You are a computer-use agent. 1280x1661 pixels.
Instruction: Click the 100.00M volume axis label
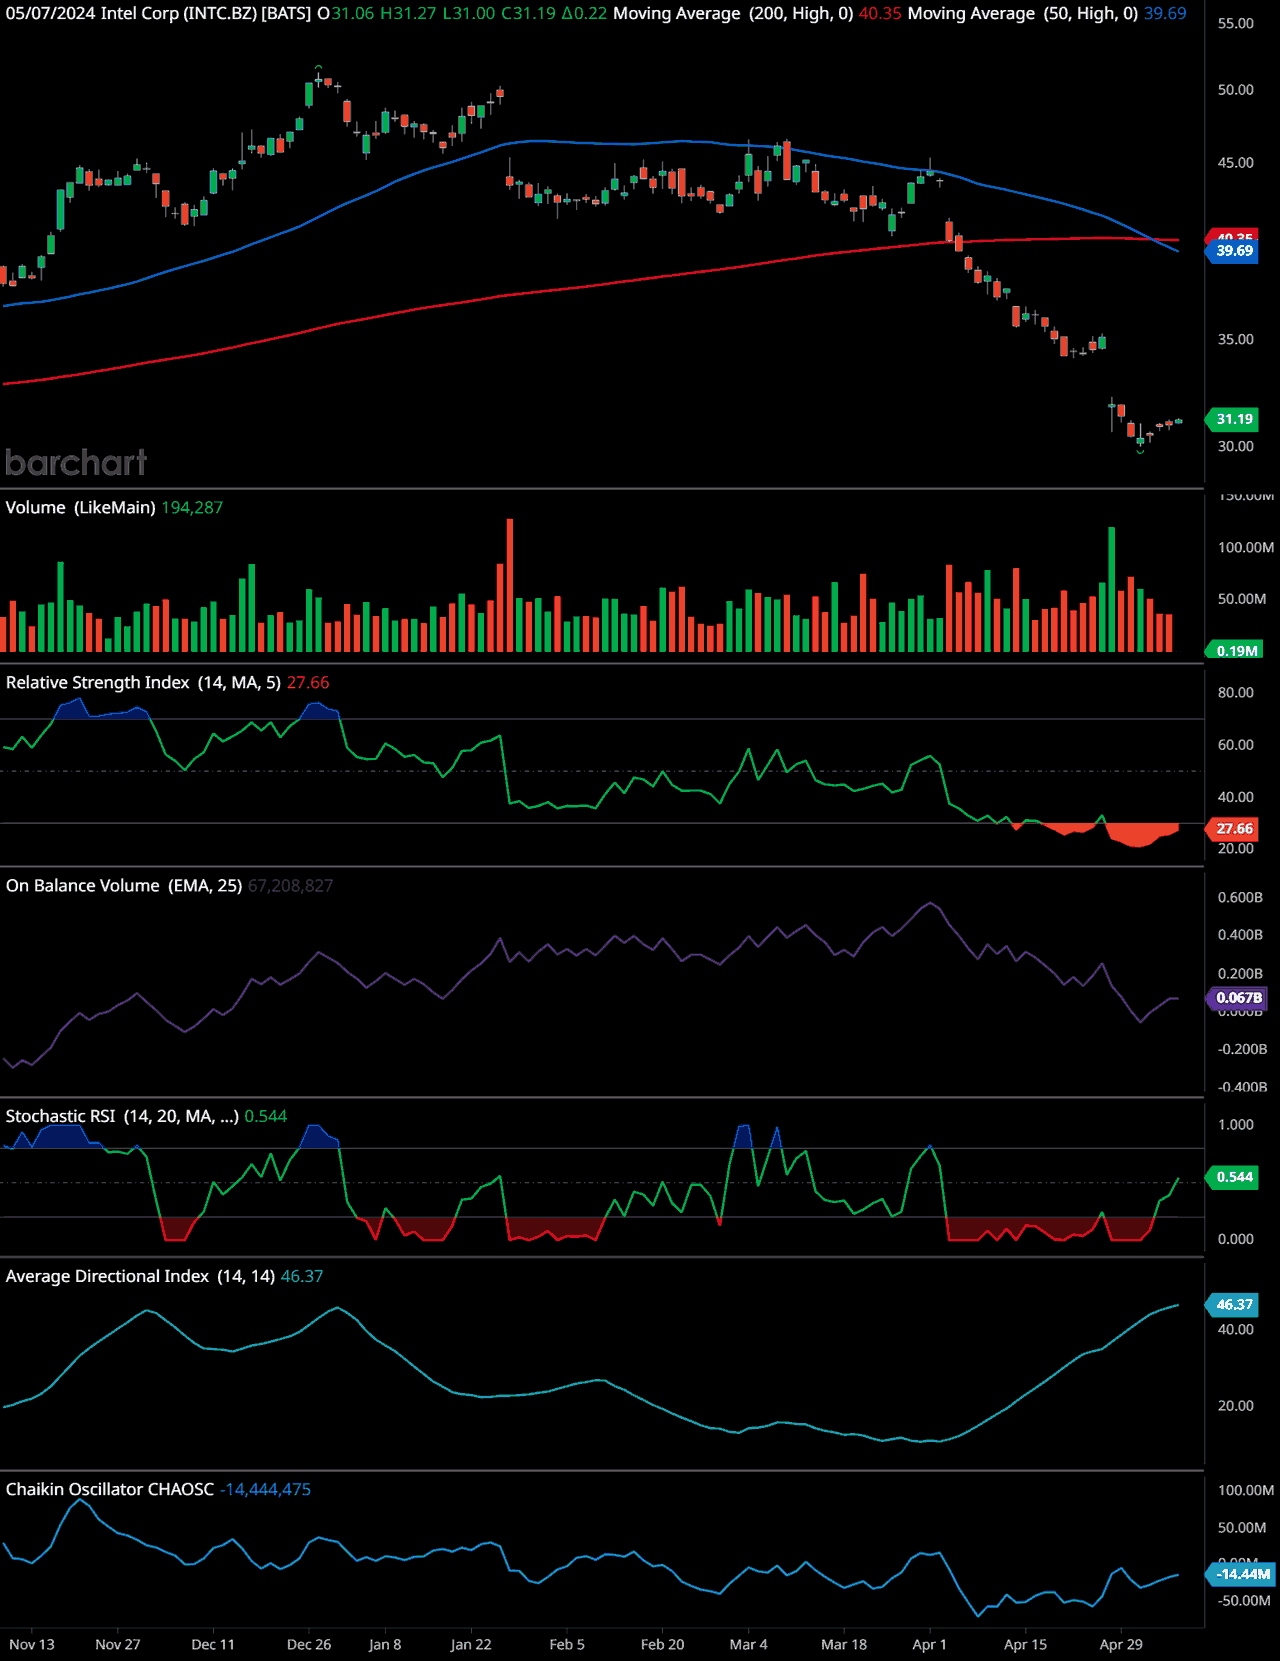1246,547
